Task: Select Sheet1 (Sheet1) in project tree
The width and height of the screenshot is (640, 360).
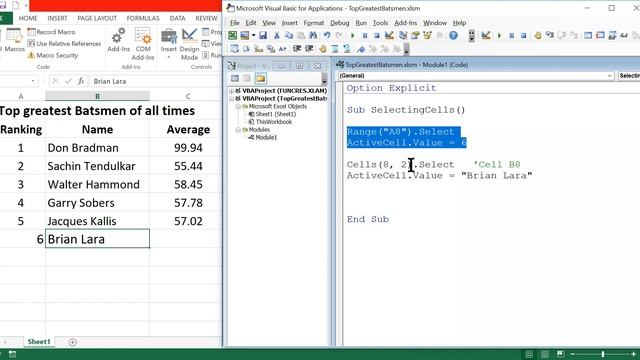Action: click(272, 114)
